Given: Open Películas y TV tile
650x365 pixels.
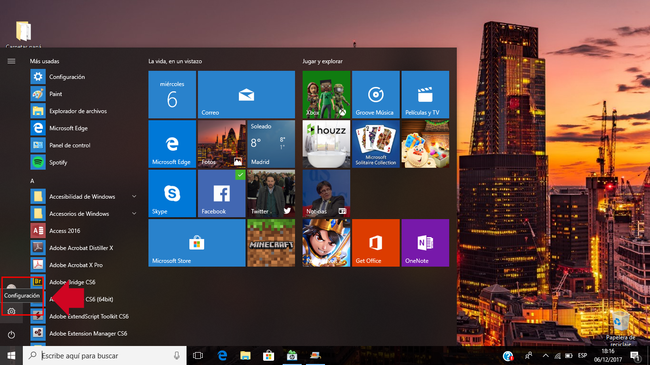Looking at the screenshot, I should click(425, 95).
